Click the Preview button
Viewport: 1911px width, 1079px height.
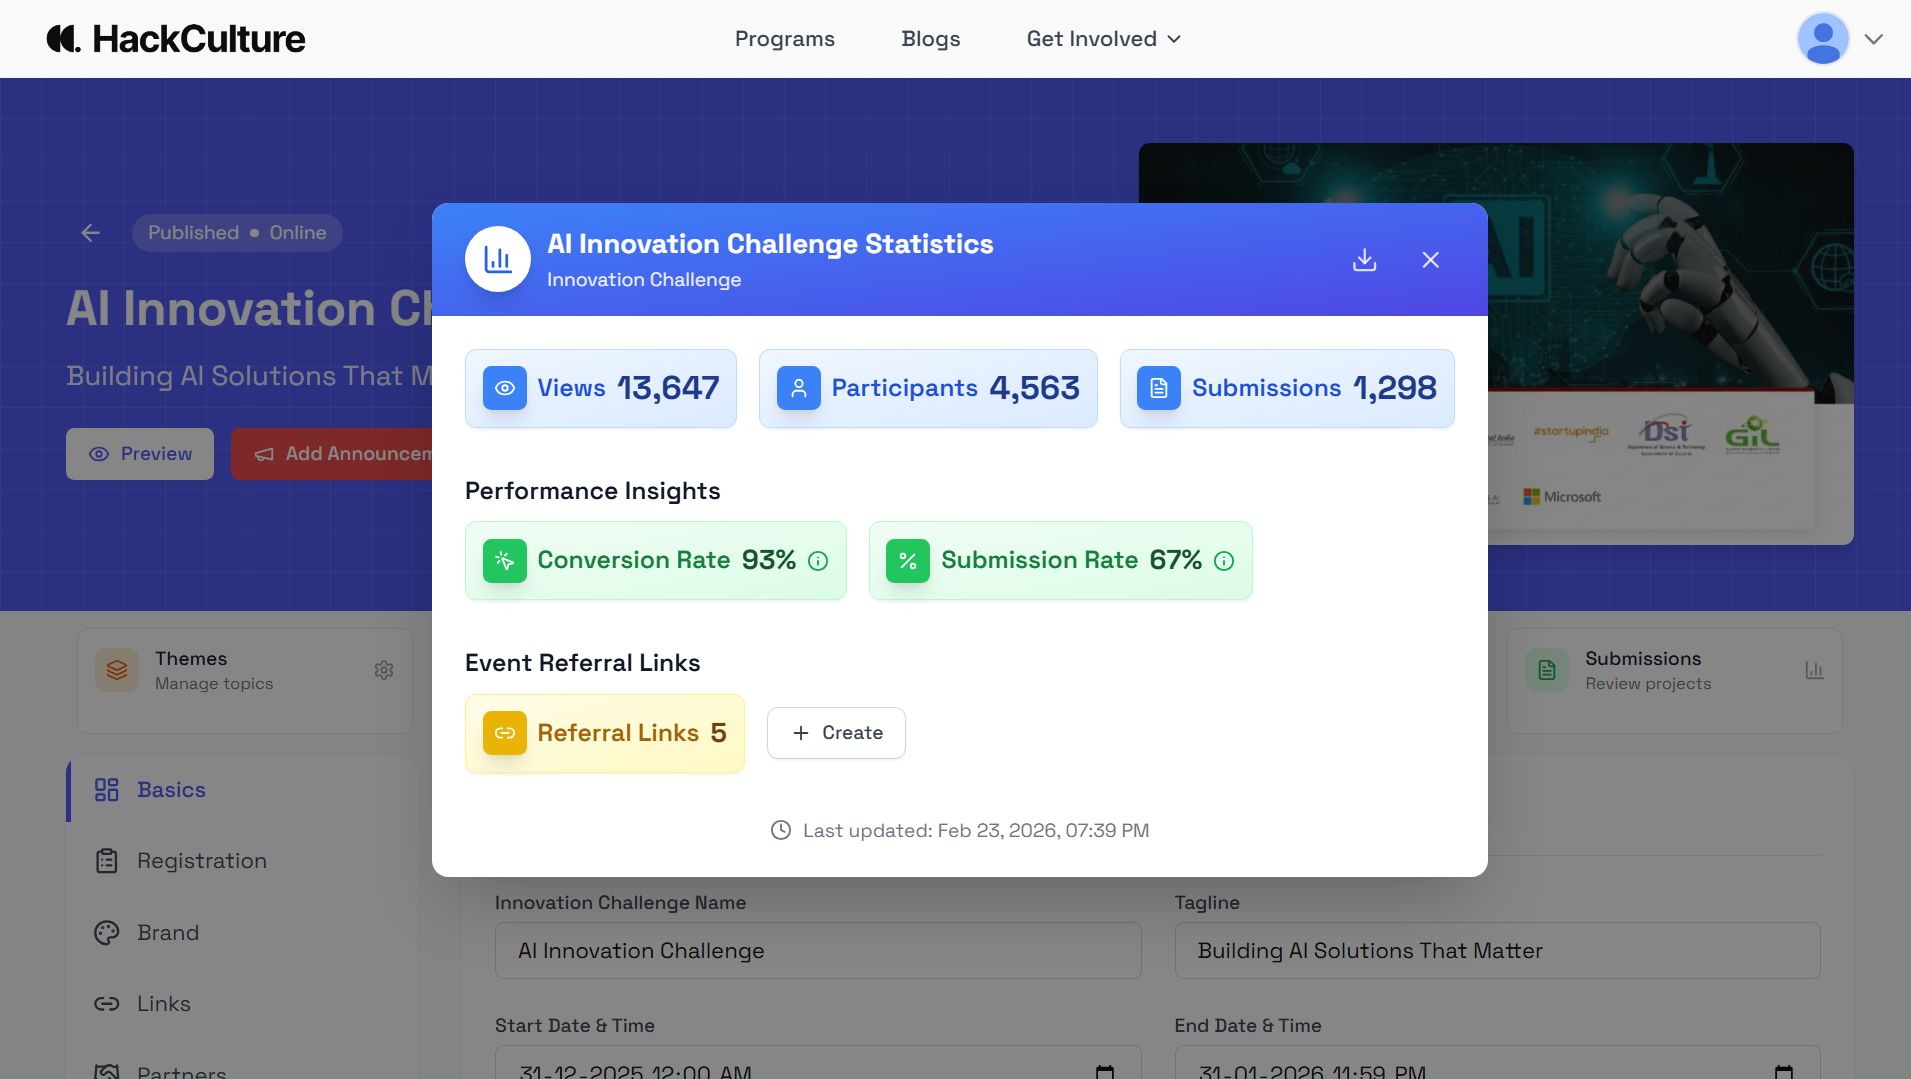point(140,454)
